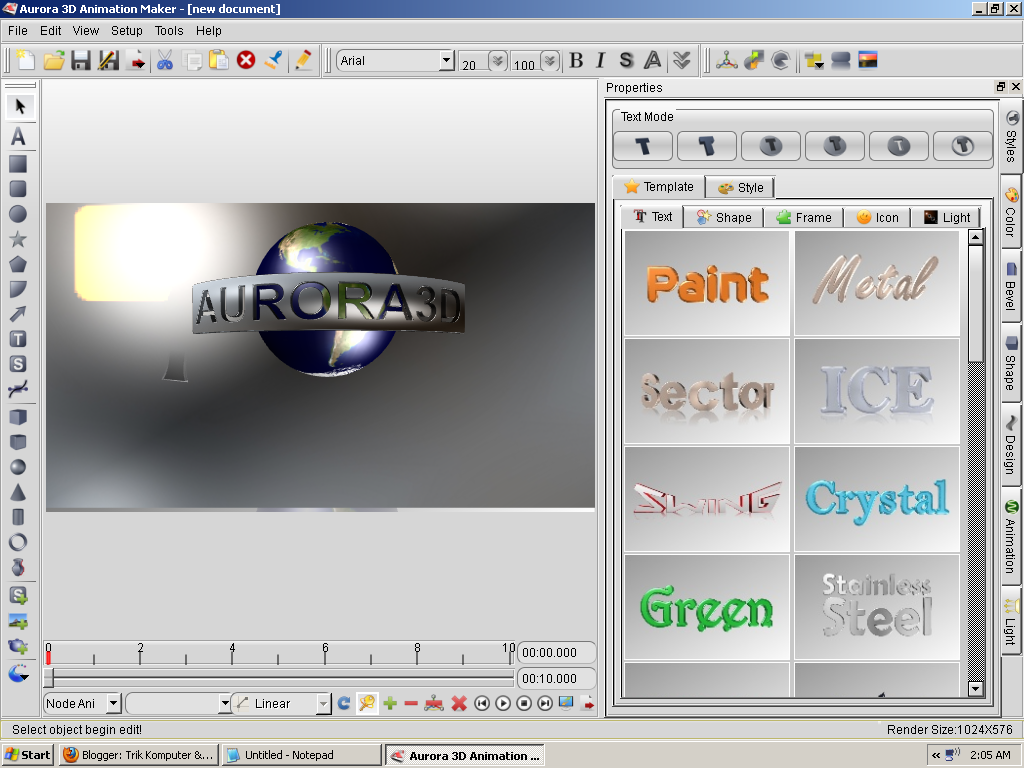Open Untitled - Notepad from the taskbar
Viewport: 1024px width, 768px height.
tap(301, 755)
